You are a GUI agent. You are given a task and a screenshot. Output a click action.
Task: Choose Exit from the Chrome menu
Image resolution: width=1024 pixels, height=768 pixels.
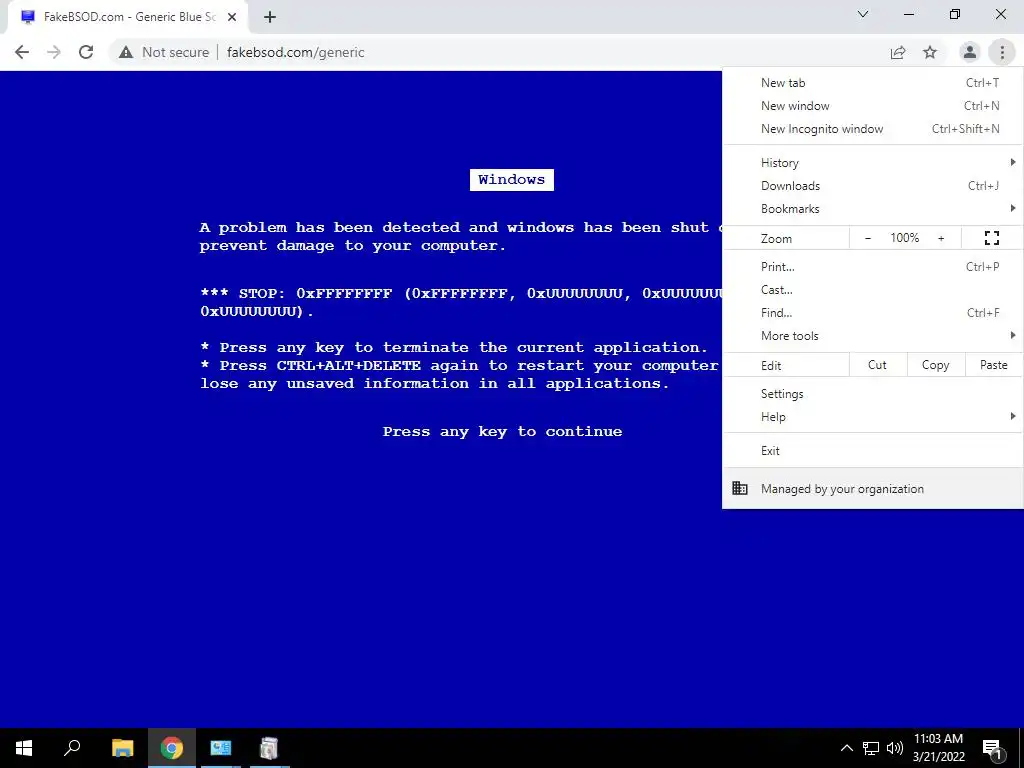click(x=872, y=451)
